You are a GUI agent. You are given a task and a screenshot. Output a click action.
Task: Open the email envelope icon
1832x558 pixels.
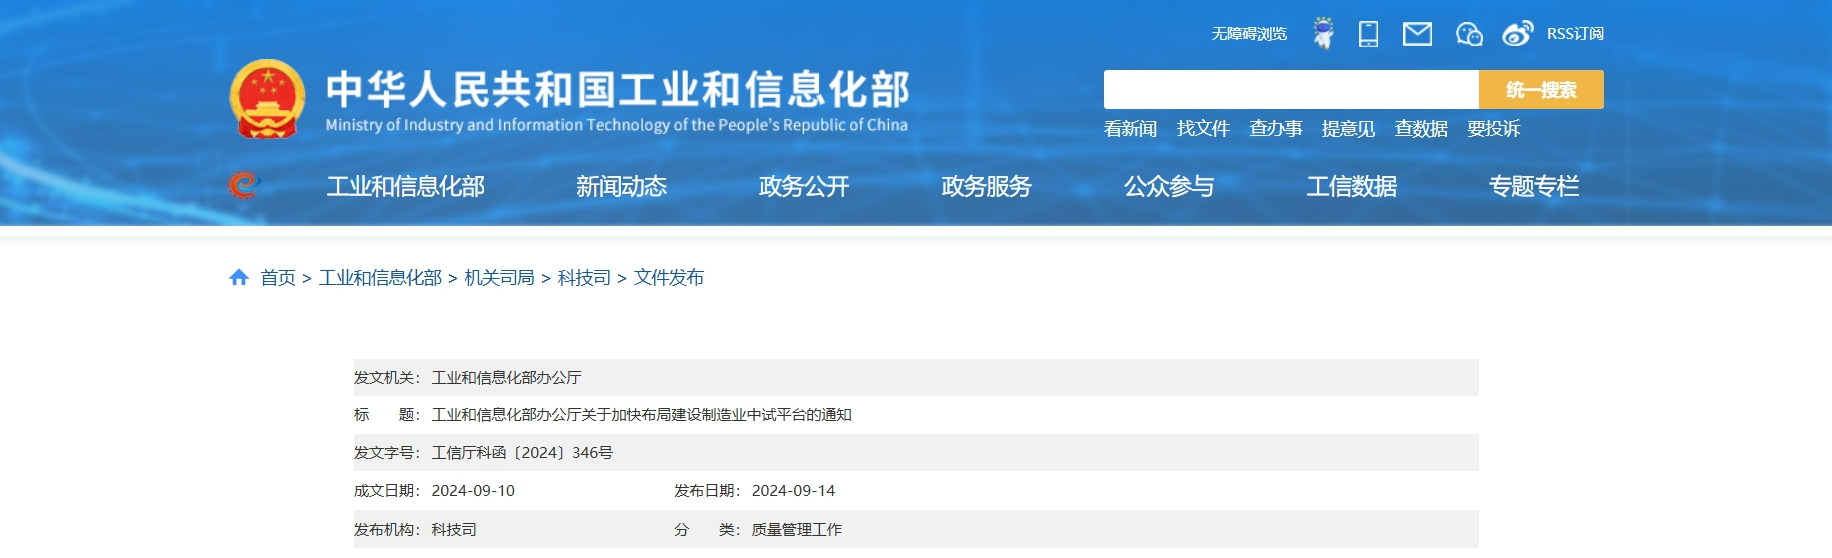click(x=1417, y=34)
